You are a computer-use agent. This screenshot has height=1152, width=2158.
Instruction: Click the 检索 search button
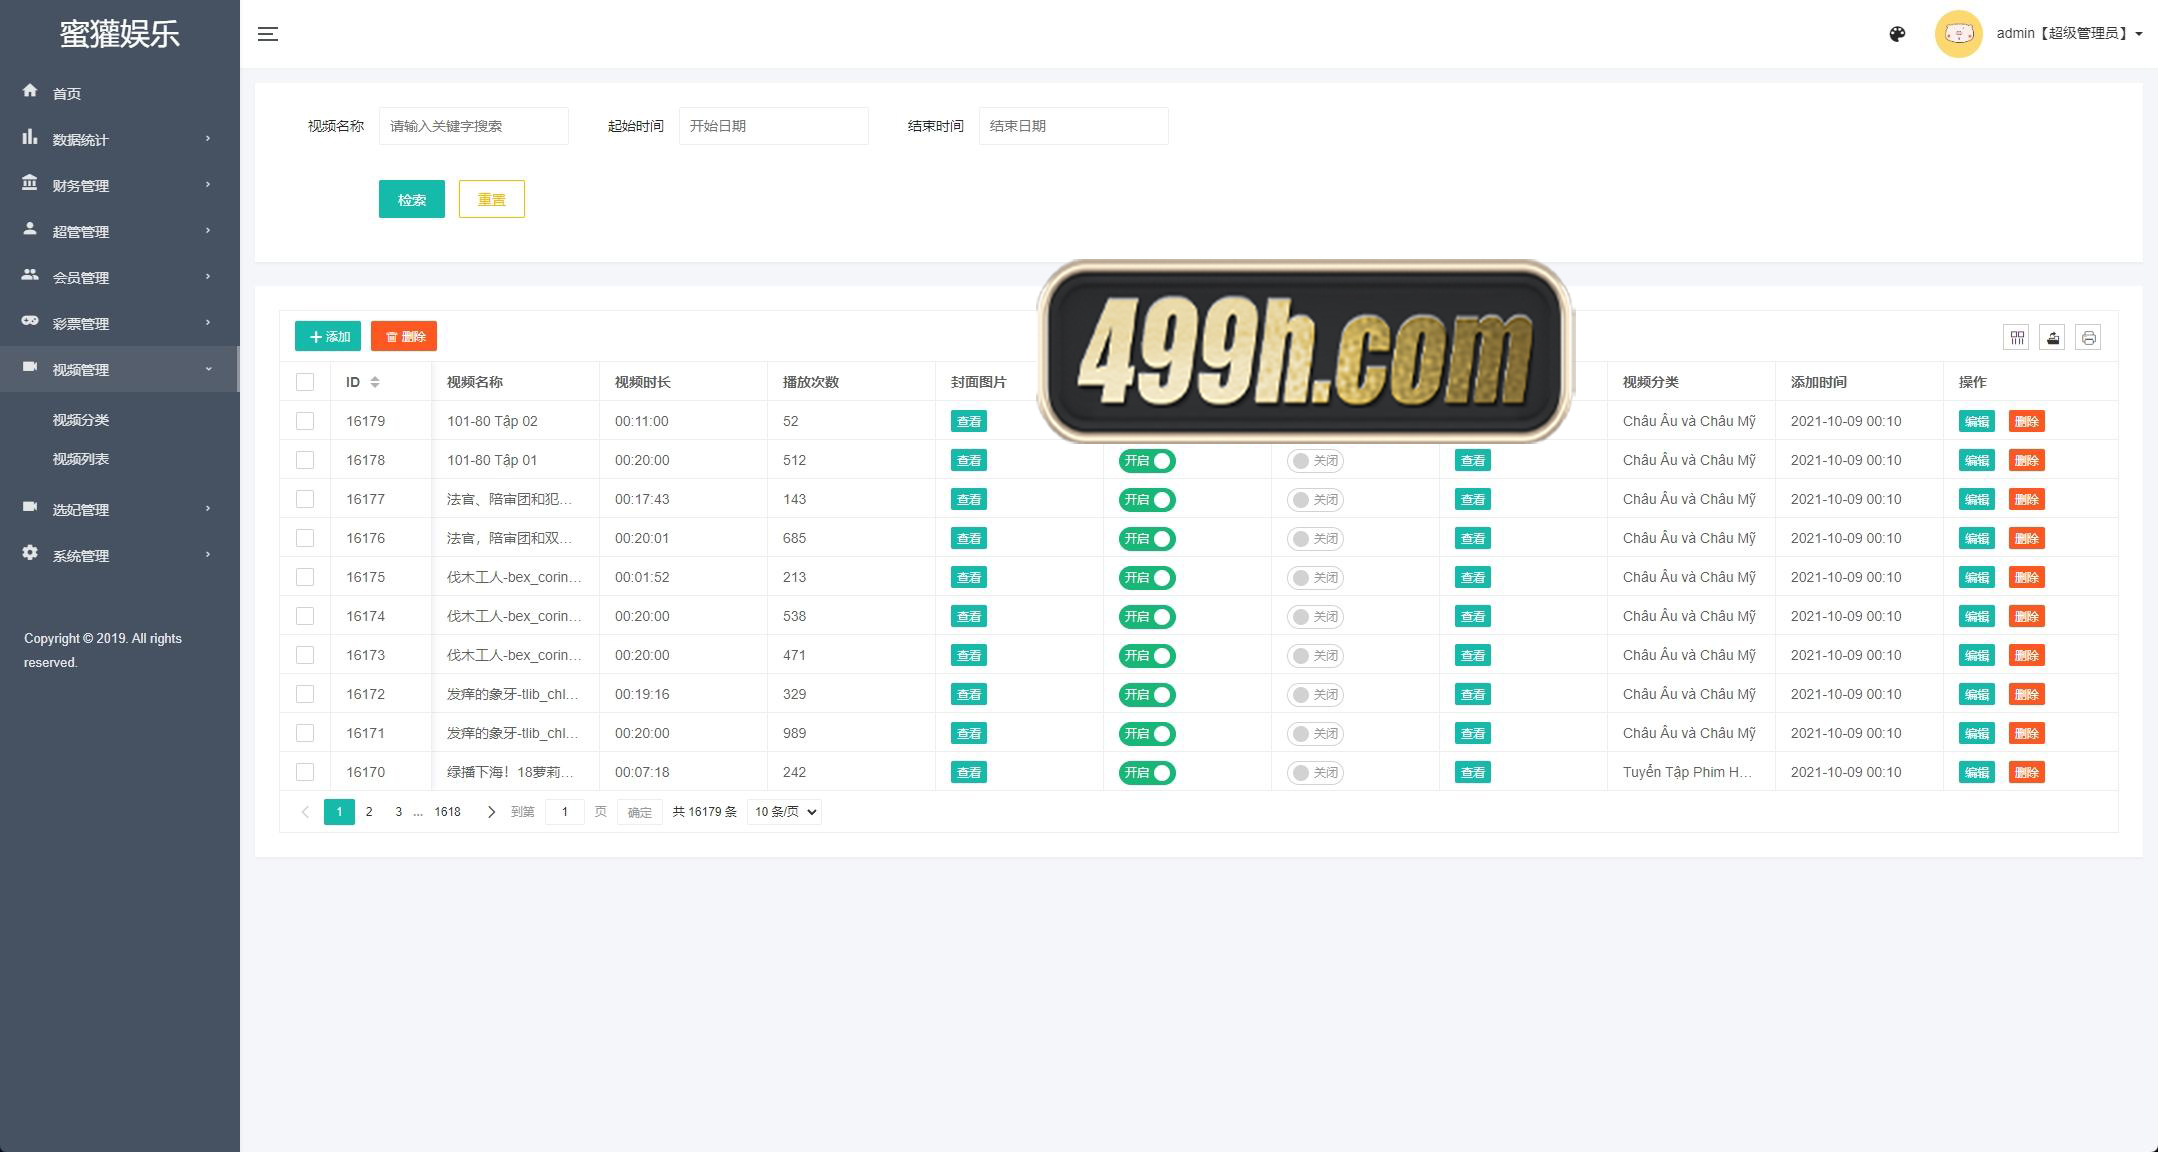click(x=412, y=199)
